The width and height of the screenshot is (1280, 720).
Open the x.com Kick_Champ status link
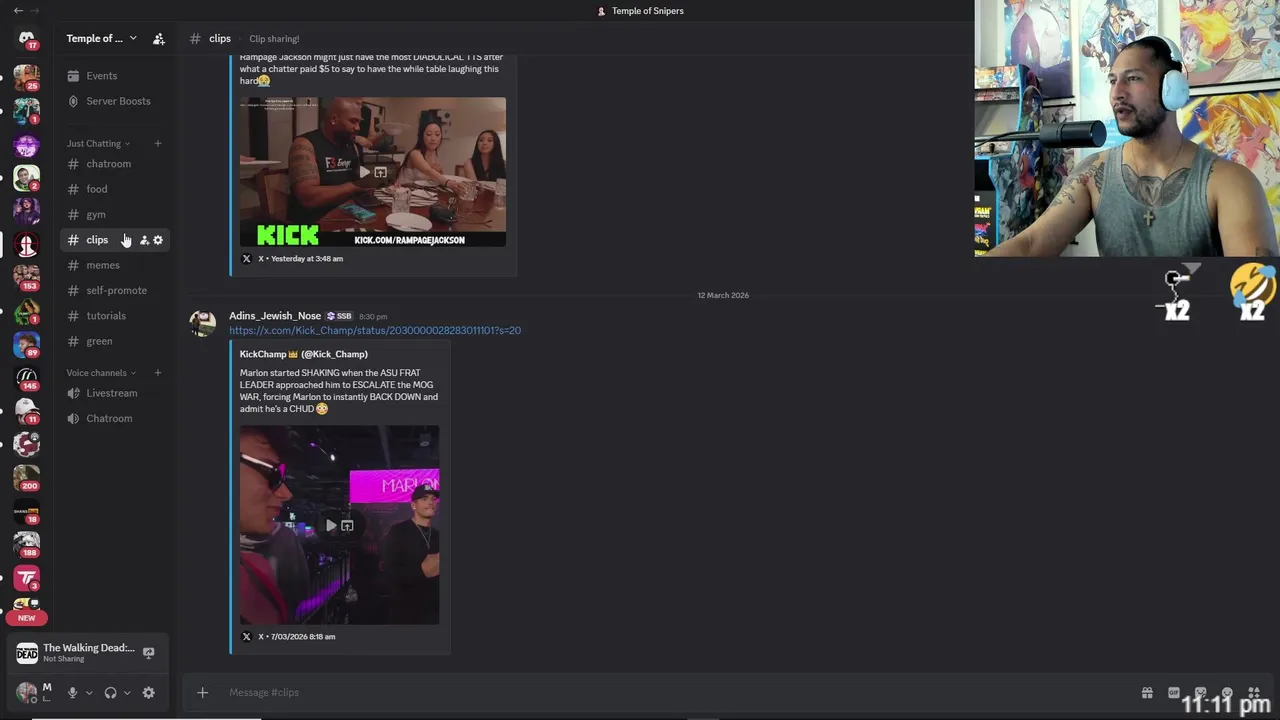pyautogui.click(x=375, y=330)
